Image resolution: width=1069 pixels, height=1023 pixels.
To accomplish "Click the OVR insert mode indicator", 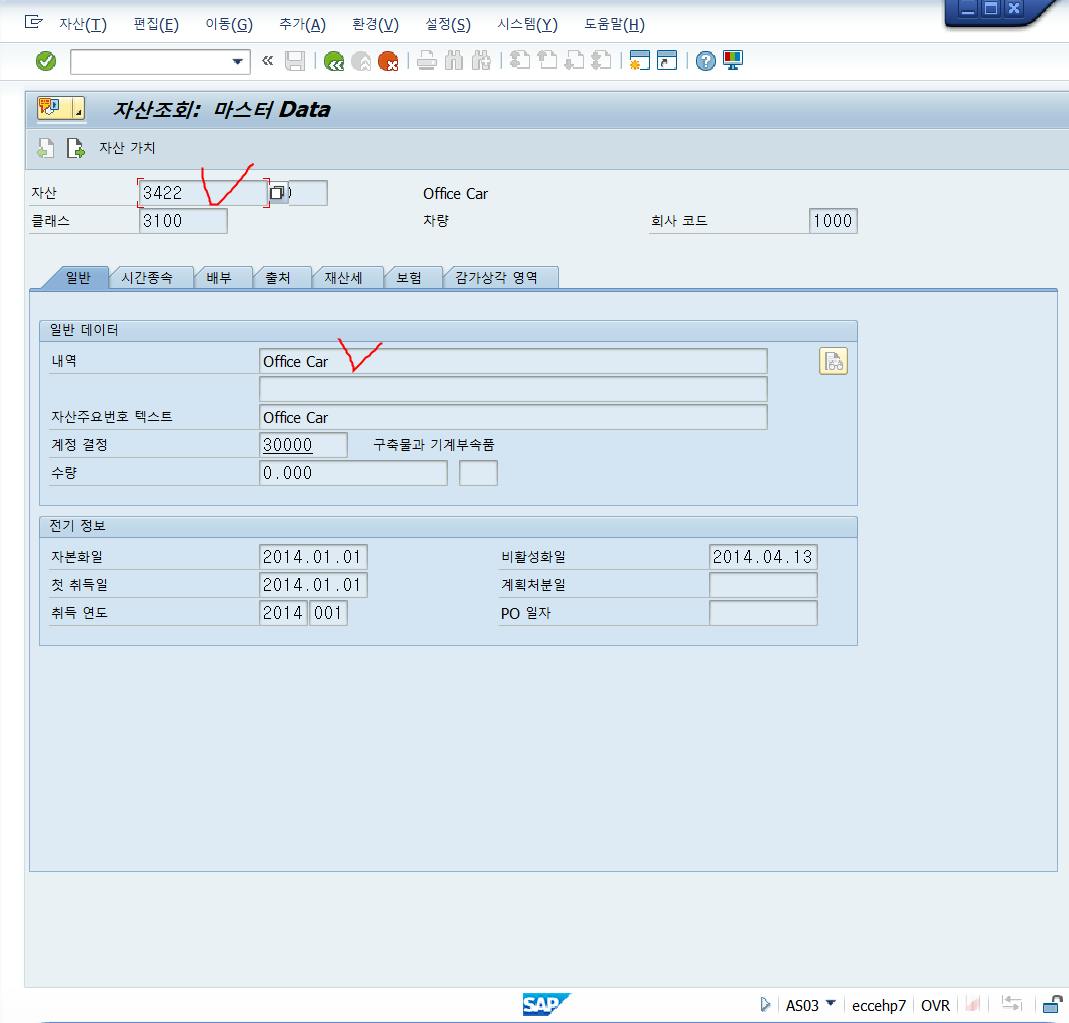I will point(935,1005).
